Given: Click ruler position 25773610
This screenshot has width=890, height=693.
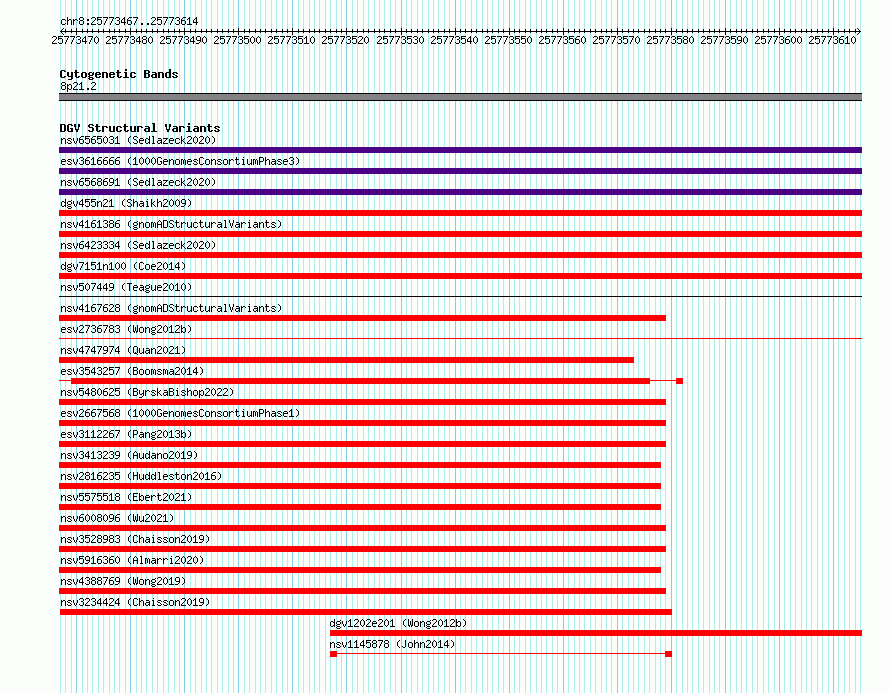Looking at the screenshot, I should click(x=832, y=40).
